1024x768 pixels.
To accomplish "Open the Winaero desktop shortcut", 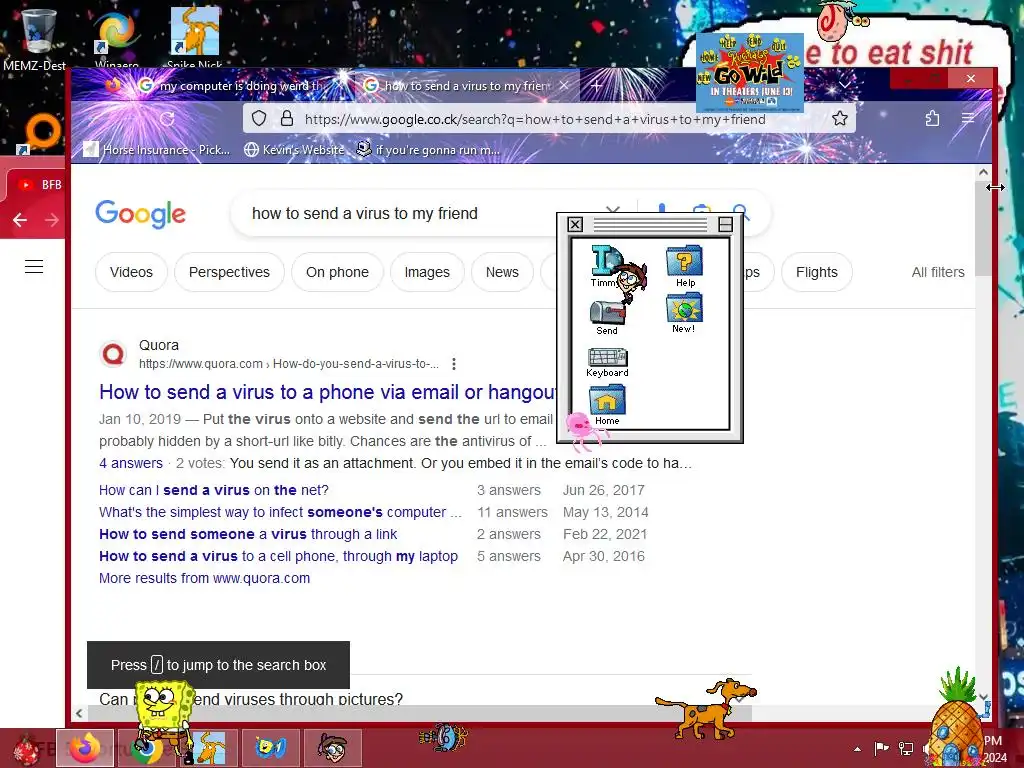I will tap(116, 38).
